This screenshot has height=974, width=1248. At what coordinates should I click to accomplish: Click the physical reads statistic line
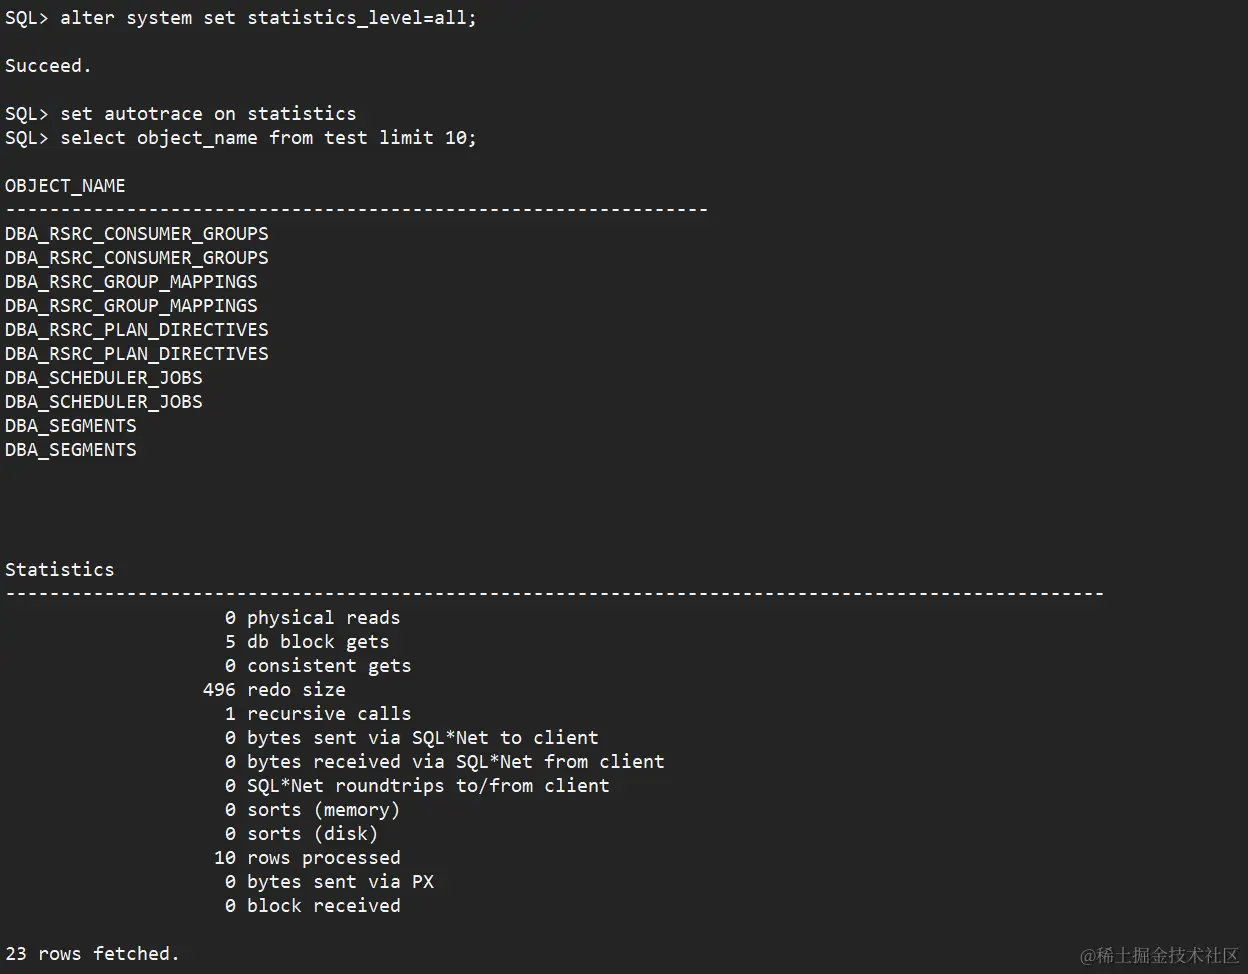[x=323, y=618]
